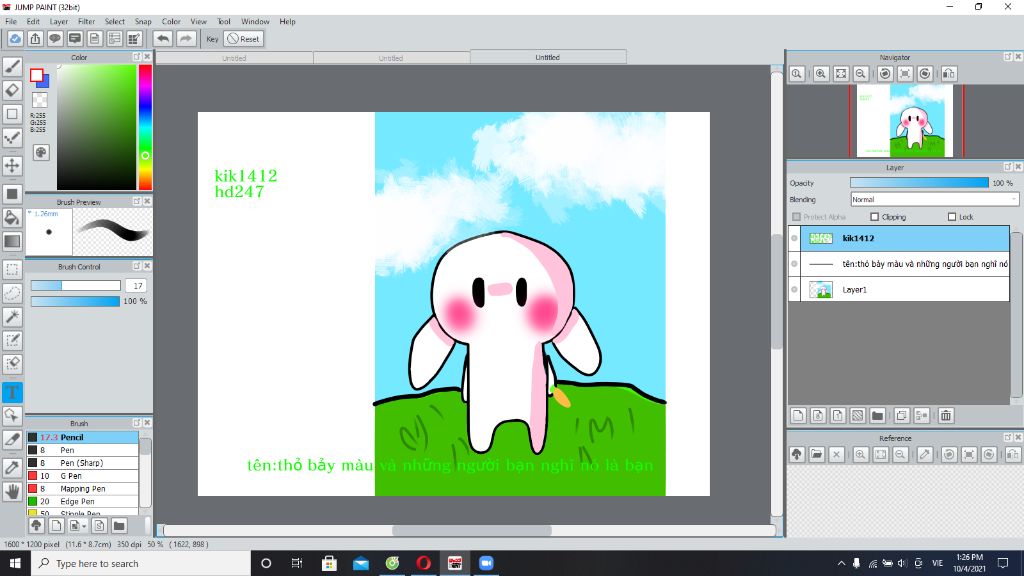The width and height of the screenshot is (1024, 576).
Task: Open an image file in Reference panel
Action: (816, 455)
